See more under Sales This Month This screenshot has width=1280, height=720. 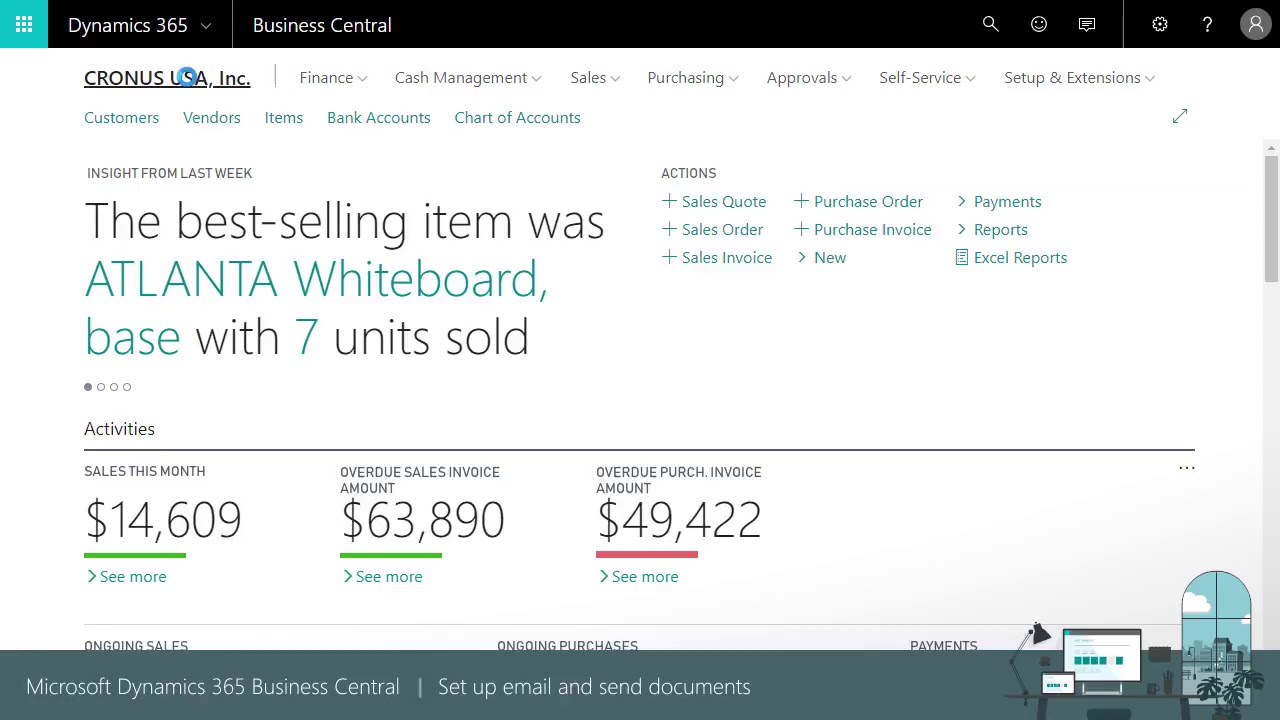tap(126, 576)
